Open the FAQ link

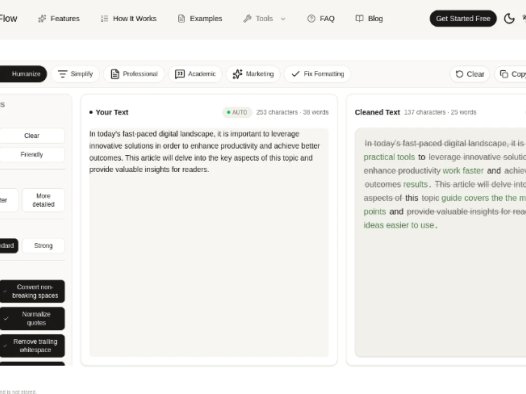click(321, 18)
